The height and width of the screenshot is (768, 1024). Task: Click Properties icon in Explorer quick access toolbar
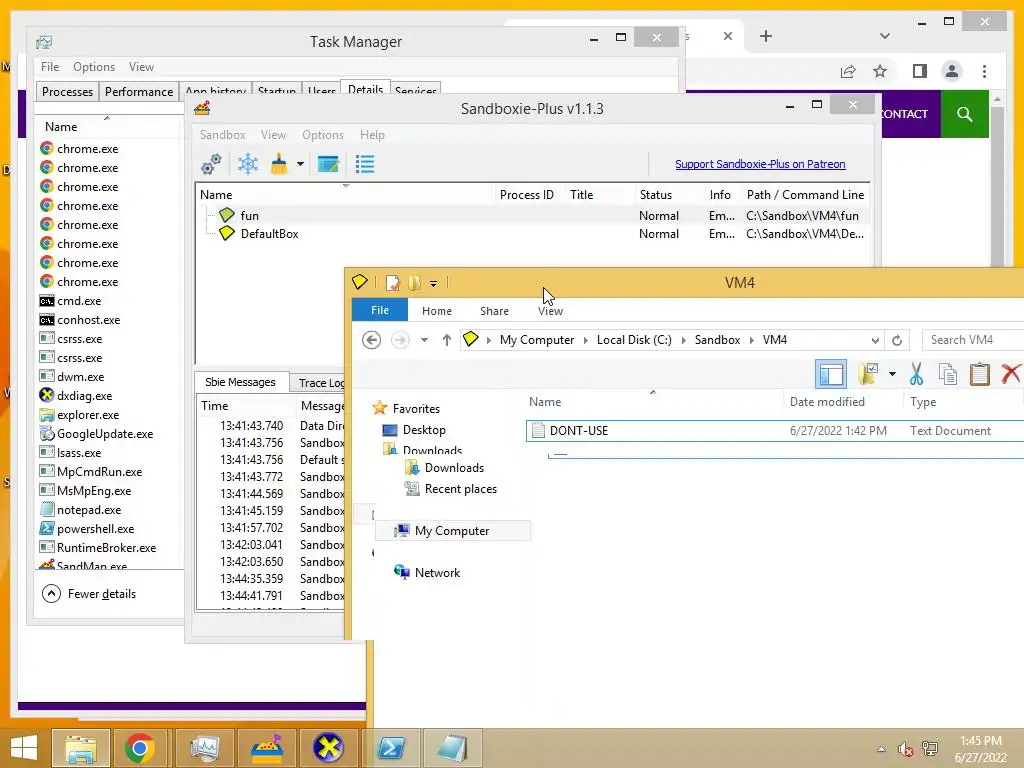click(x=392, y=283)
